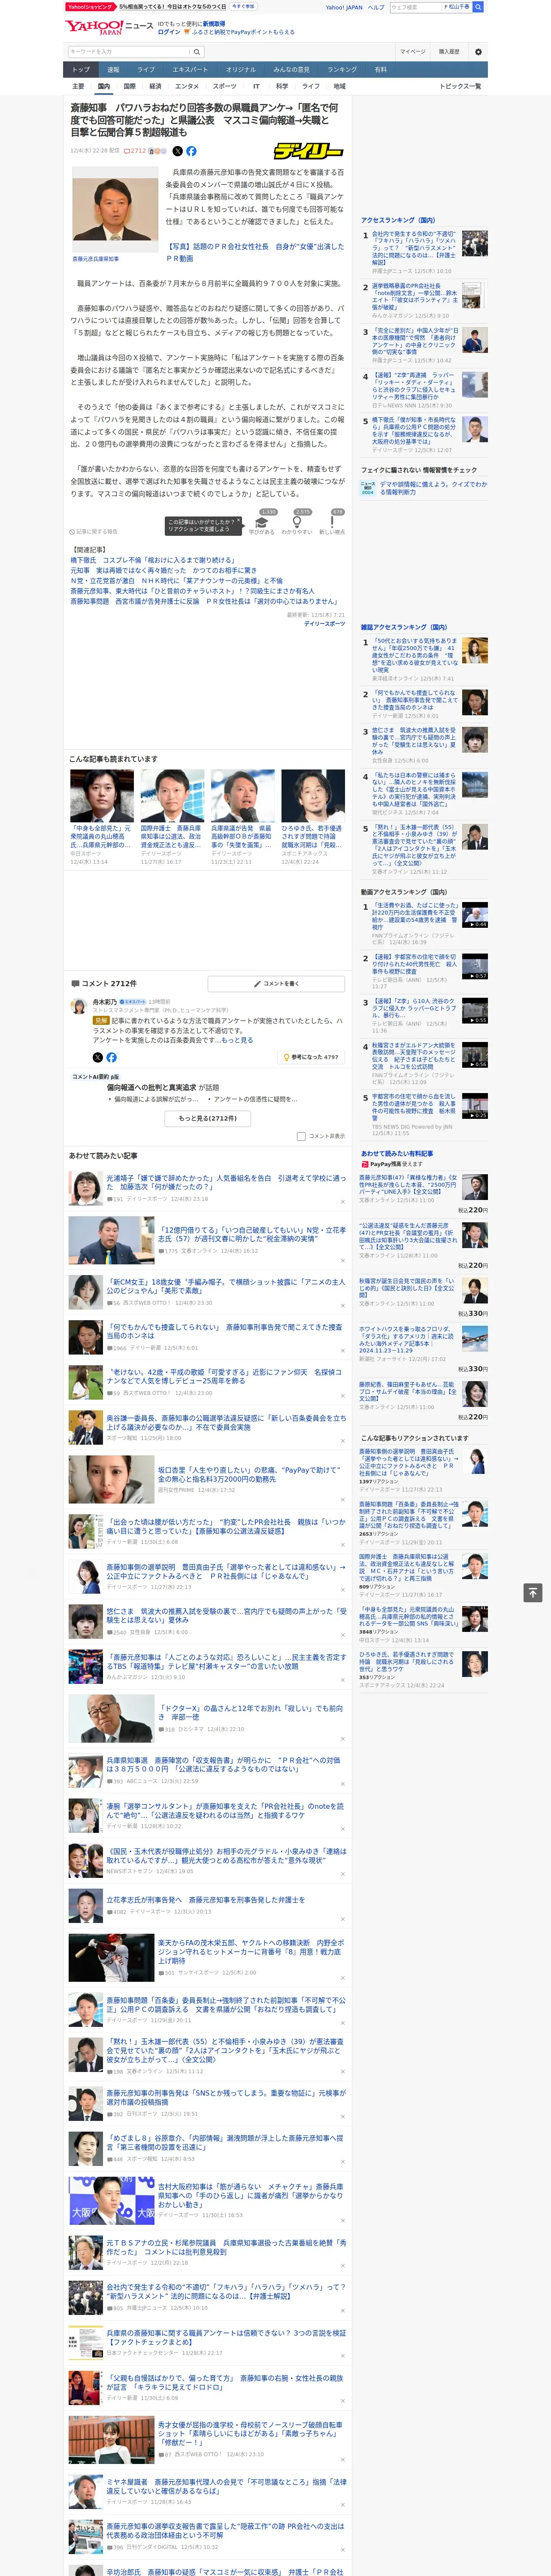Screen dimensions: 551x2576
Task: Share article on Facebook below the headline
Action: 191,151
